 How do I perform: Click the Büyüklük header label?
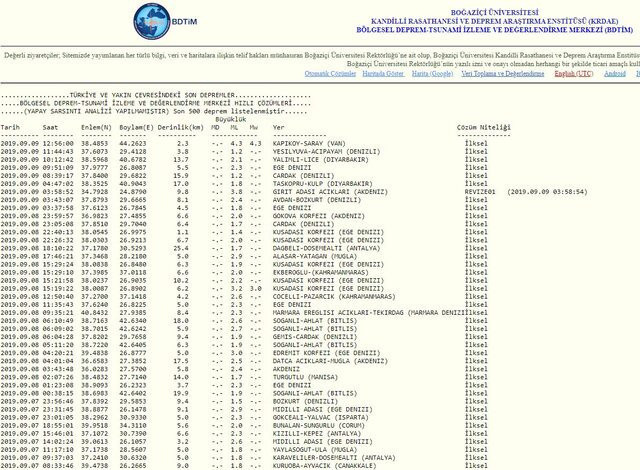231,120
